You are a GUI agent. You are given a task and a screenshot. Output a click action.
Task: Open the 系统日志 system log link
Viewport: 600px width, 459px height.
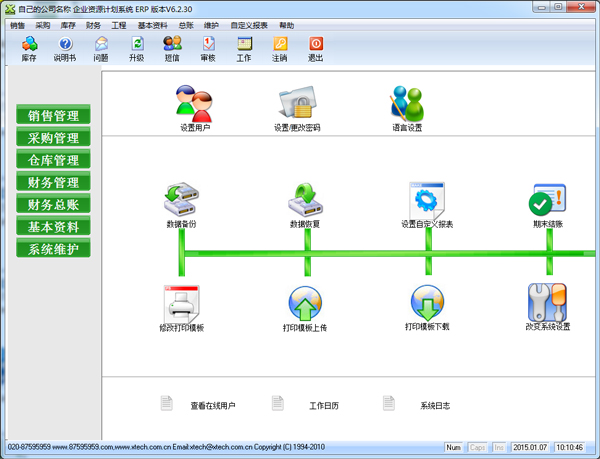[433, 405]
